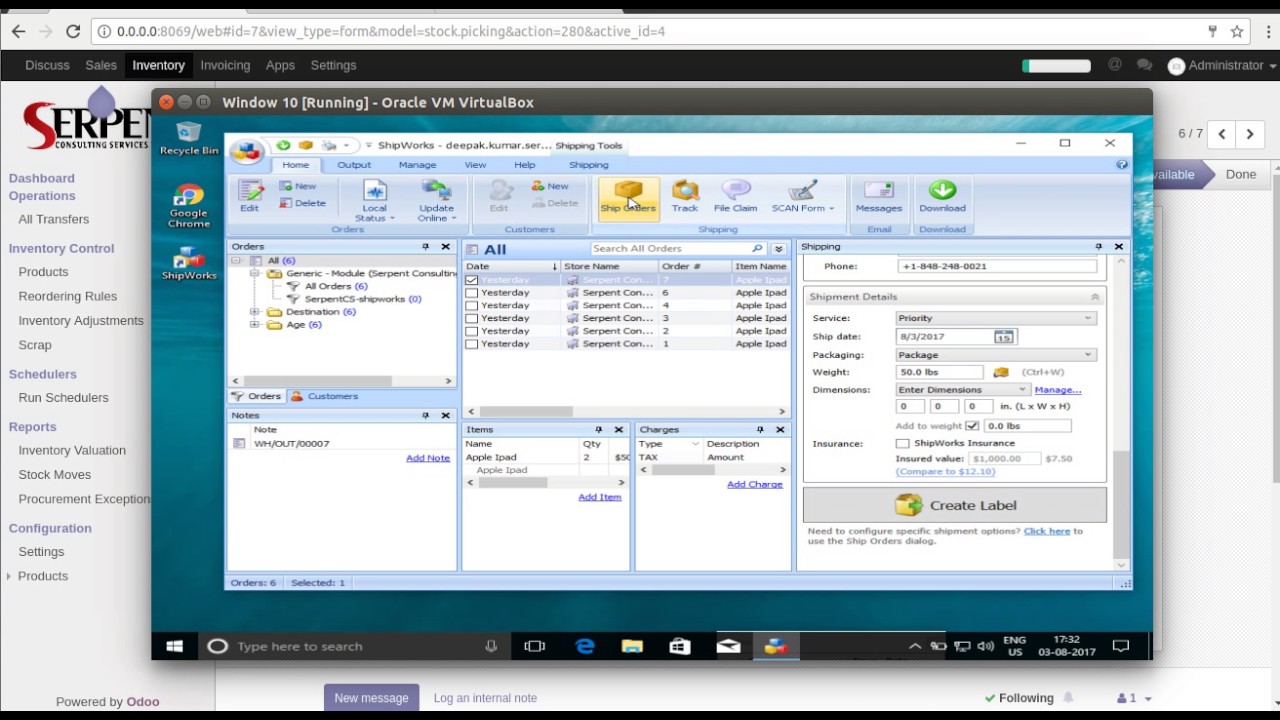Click the Compare to $12.10 link
1280x720 pixels.
click(945, 471)
